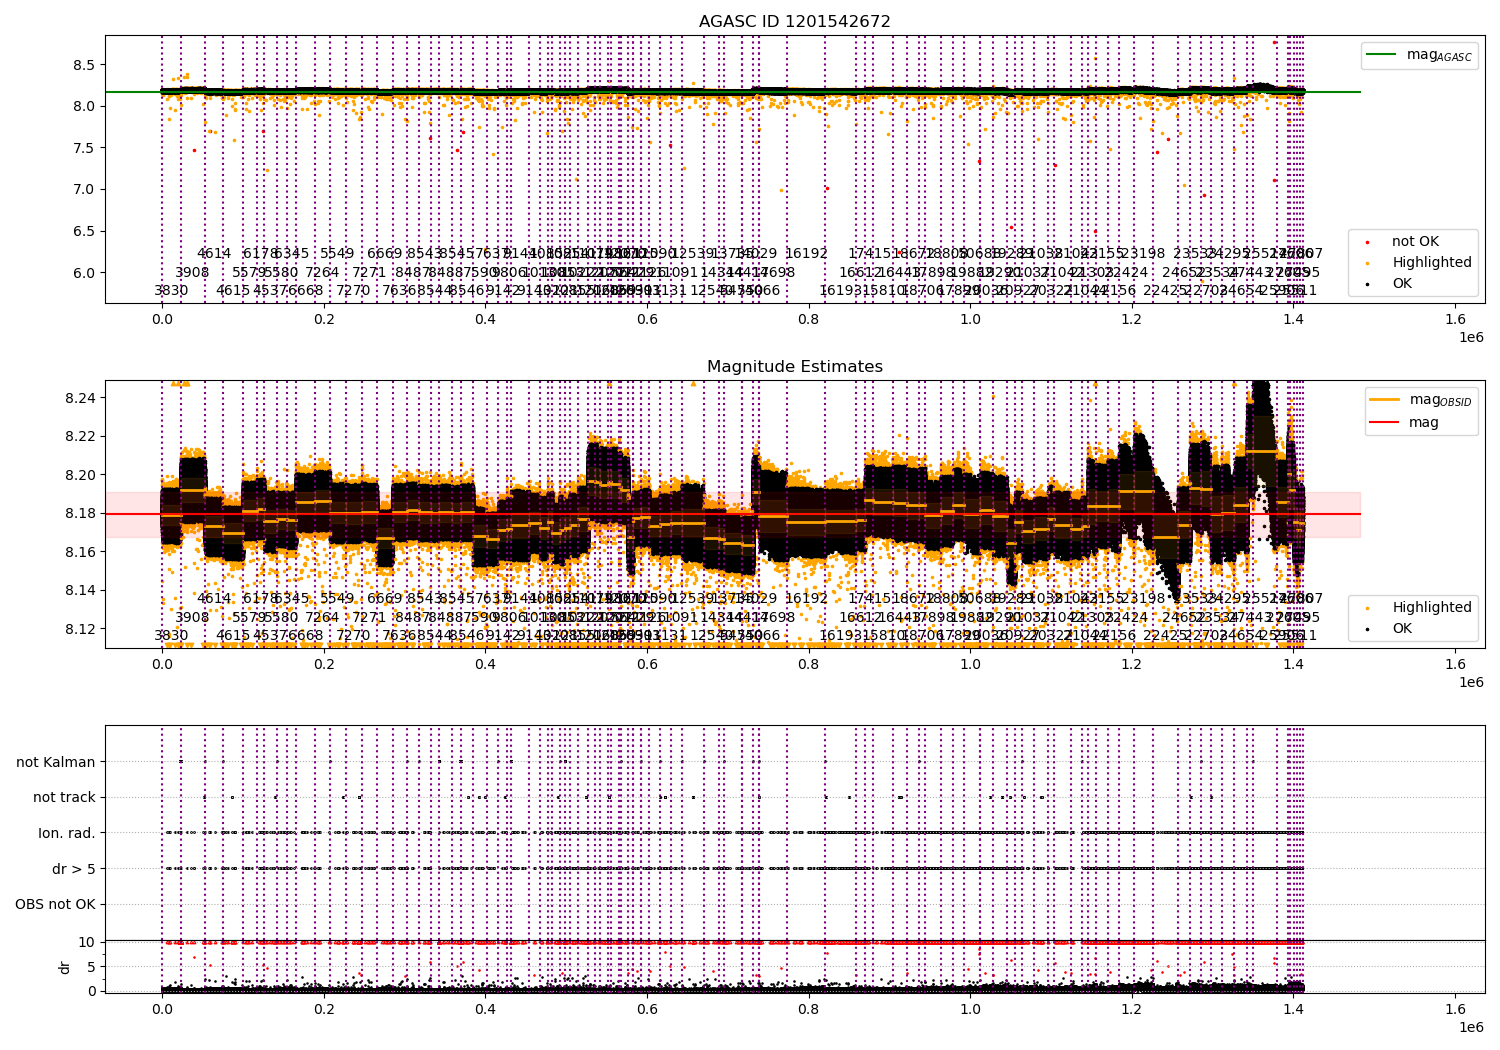Image resolution: width=1500 pixels, height=1050 pixels.
Task: Click the 0.8 x-axis tick under Magnitude Estimates
Action: tap(808, 665)
